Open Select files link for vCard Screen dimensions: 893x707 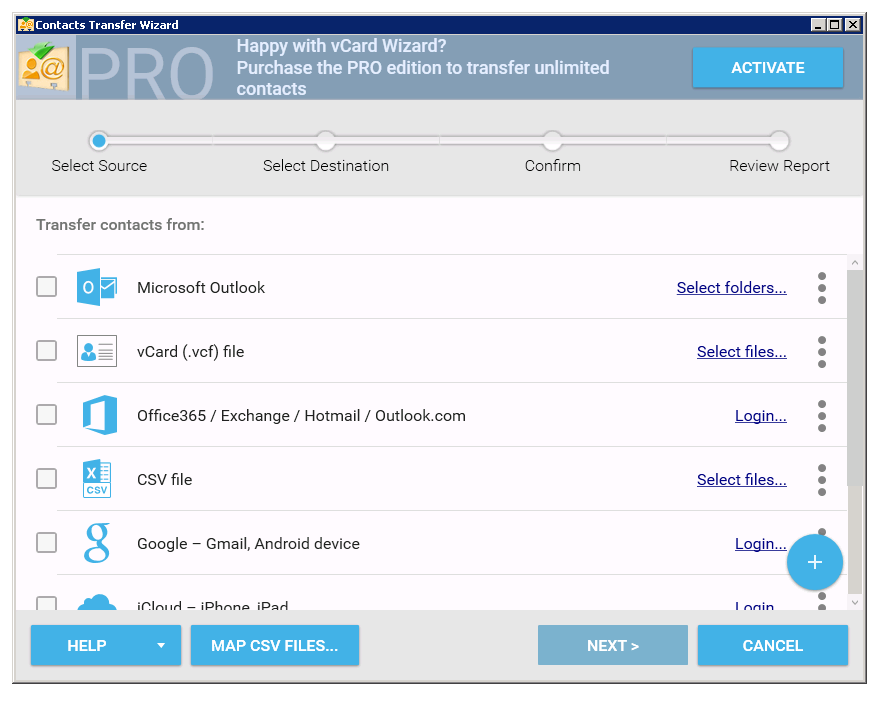742,352
